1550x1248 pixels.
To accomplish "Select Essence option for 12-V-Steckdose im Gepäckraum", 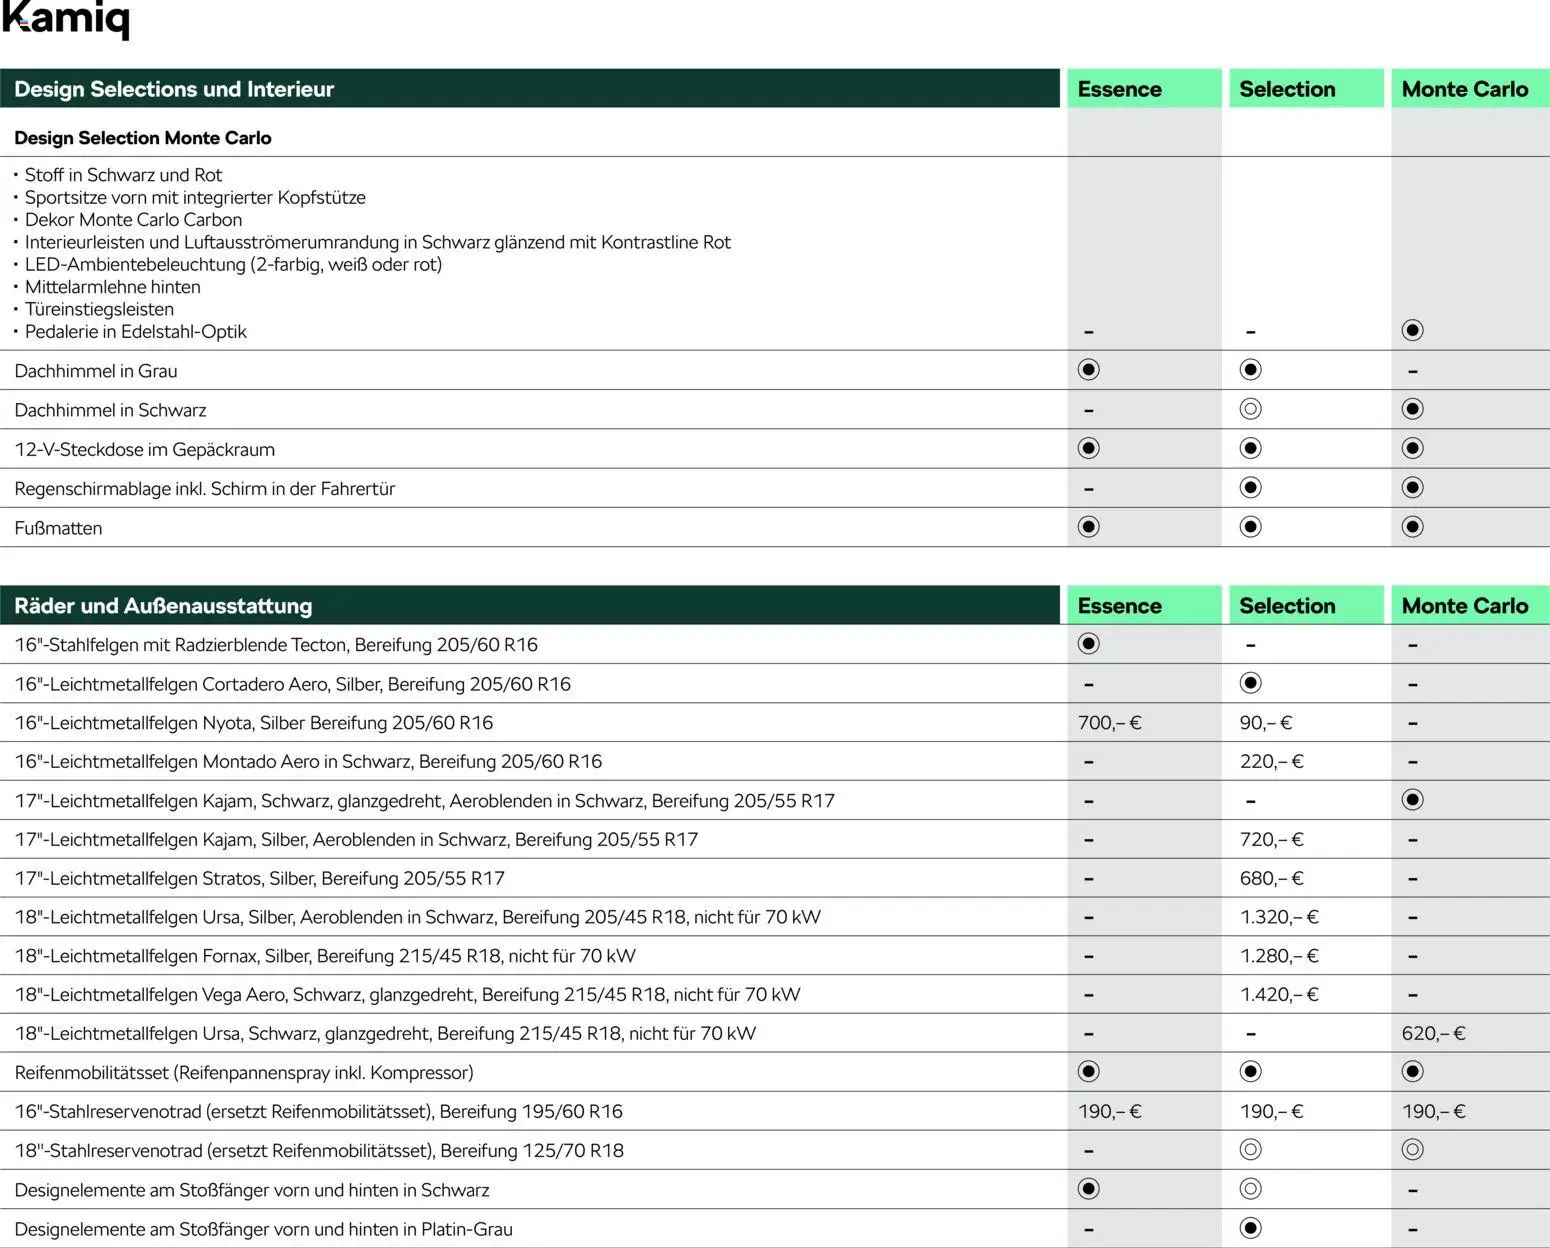I will (x=1088, y=448).
